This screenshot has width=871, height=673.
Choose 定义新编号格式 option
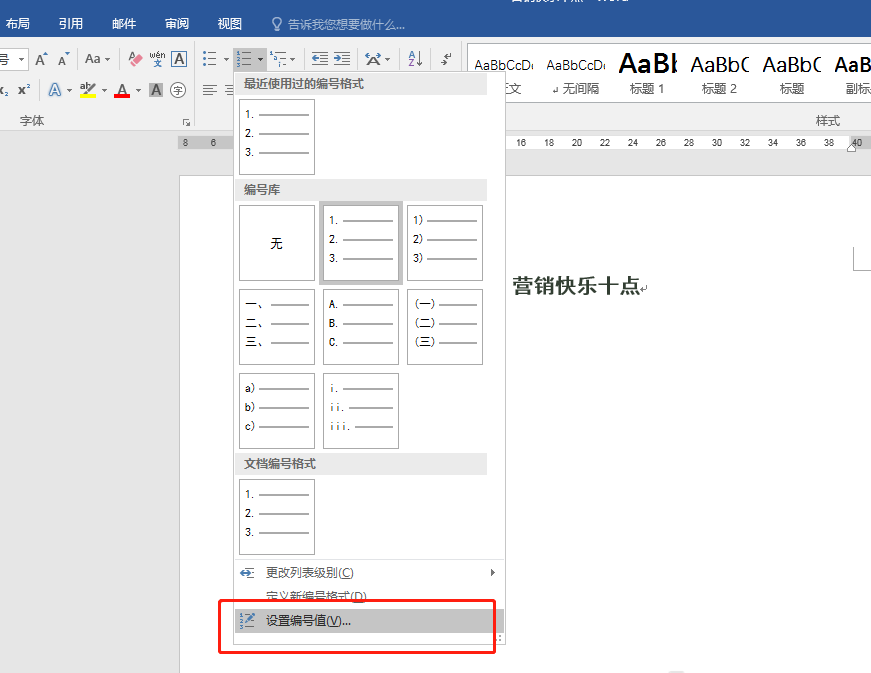pos(316,596)
